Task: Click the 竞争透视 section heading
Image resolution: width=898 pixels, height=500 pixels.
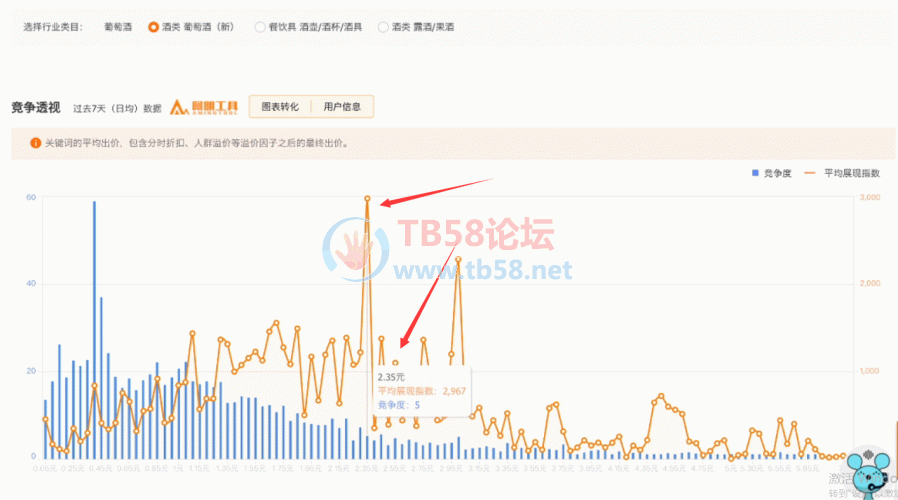Action: click(x=36, y=107)
